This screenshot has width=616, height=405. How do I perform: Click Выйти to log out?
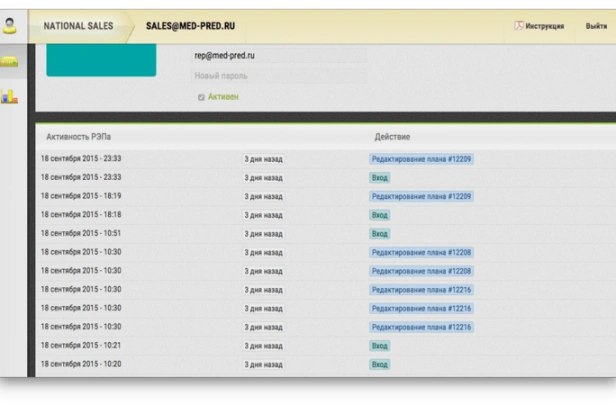tap(595, 26)
